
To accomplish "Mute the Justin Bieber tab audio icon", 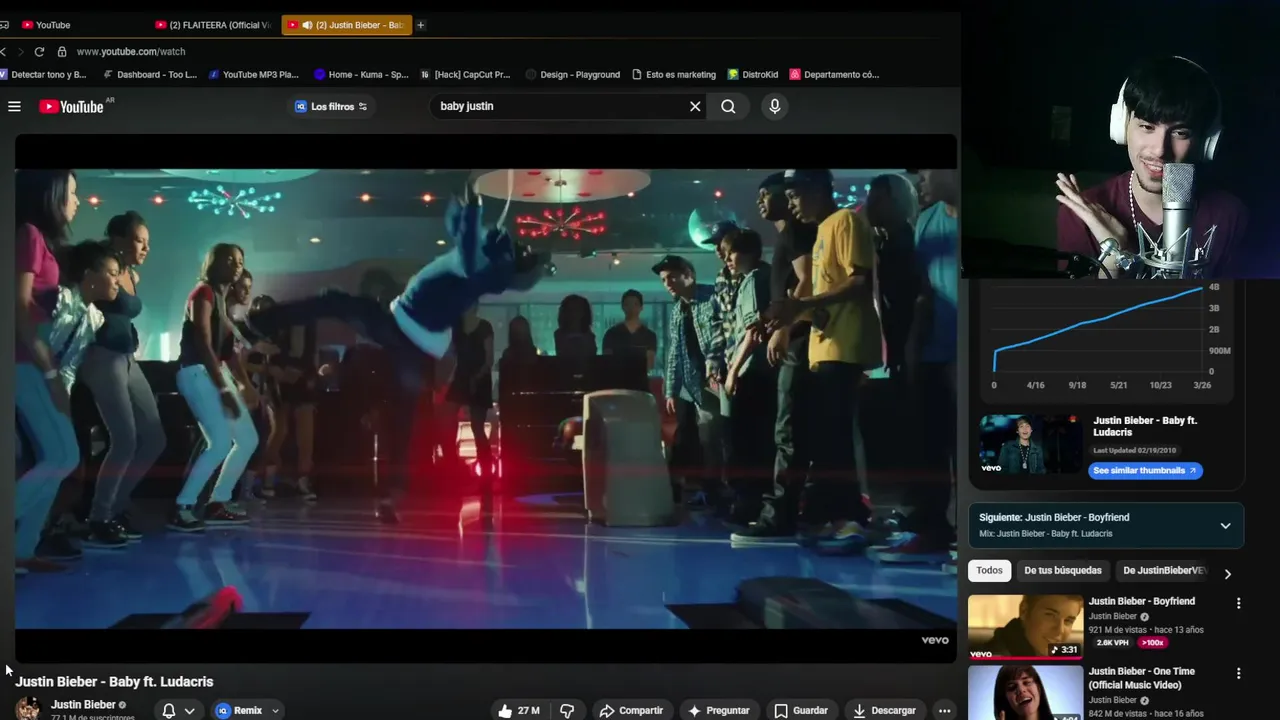I will [x=307, y=25].
